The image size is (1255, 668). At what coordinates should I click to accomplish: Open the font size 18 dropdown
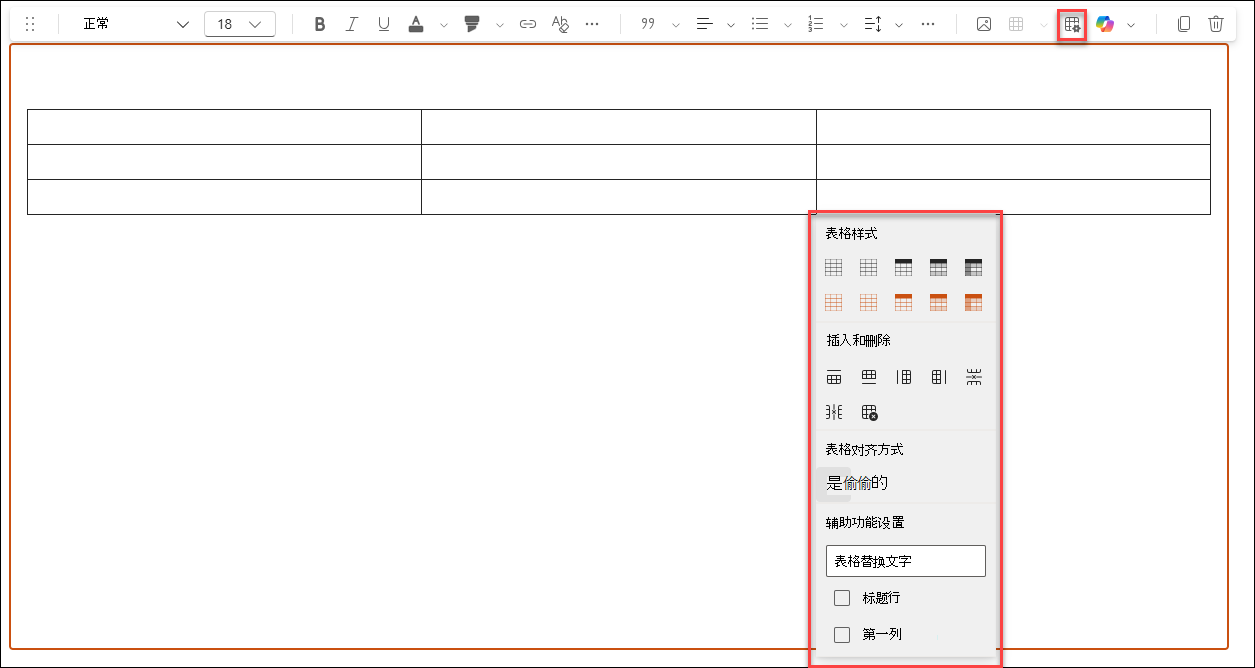240,24
